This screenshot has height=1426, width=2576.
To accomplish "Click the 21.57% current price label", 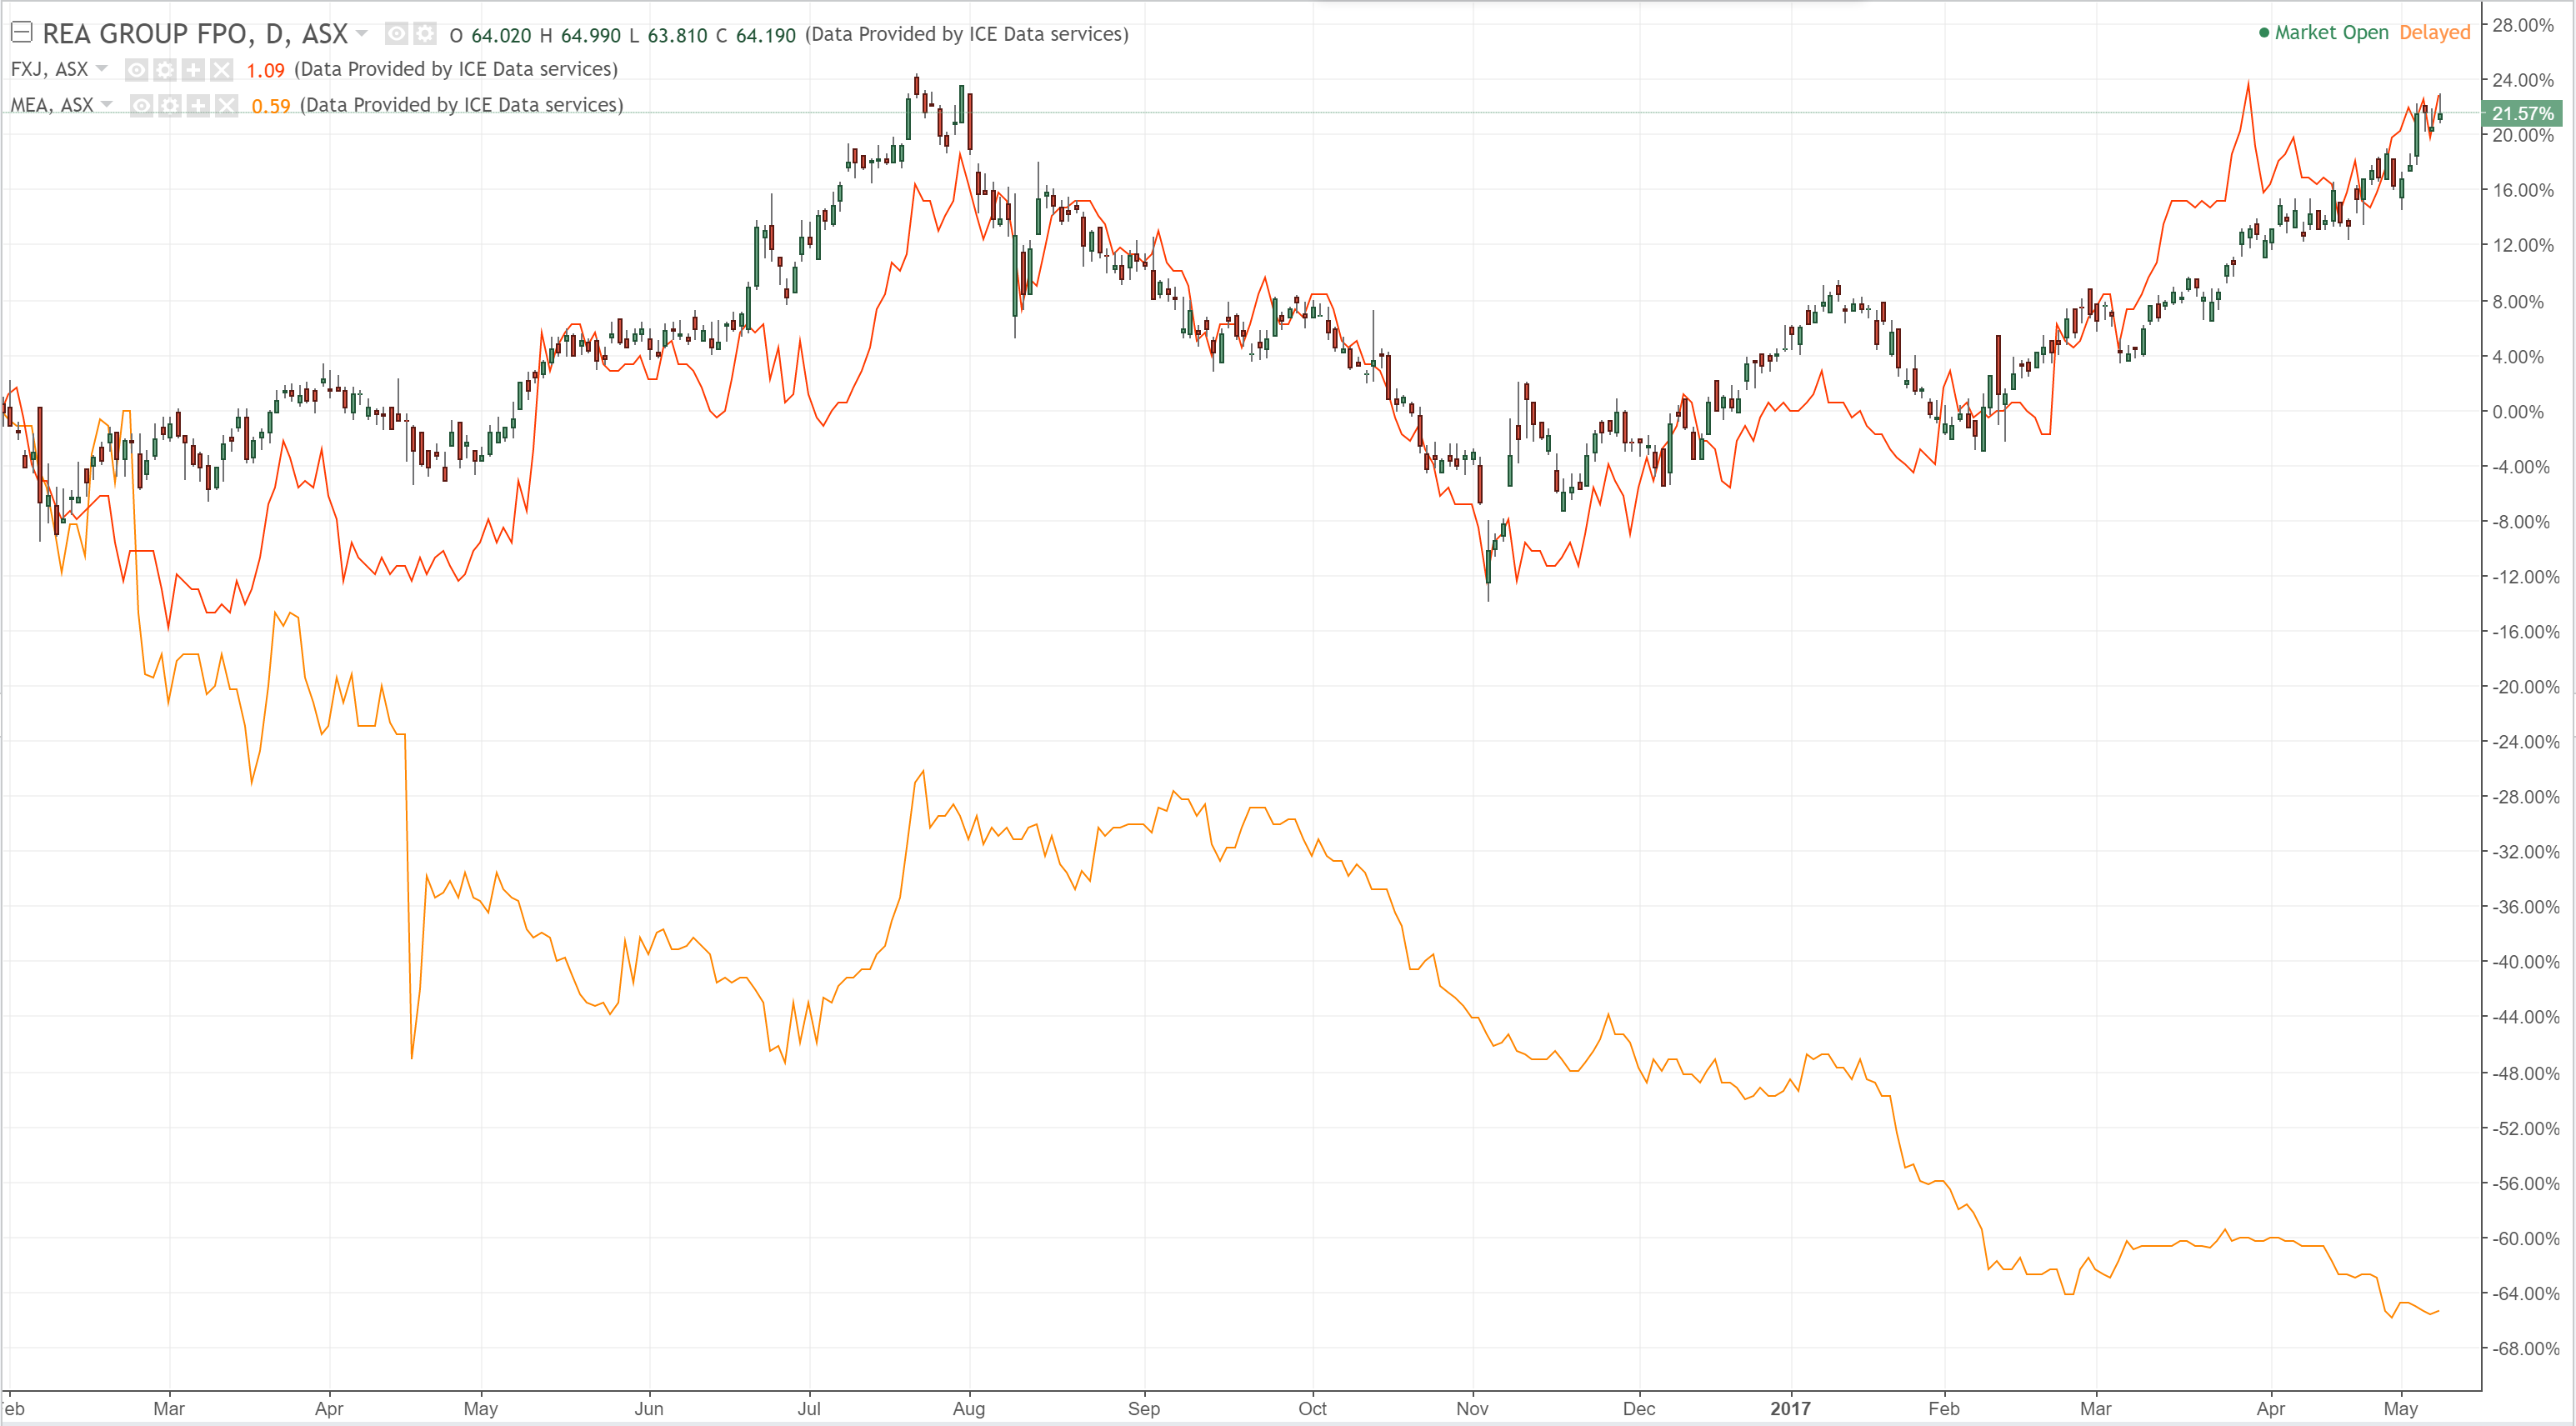I will point(2521,114).
